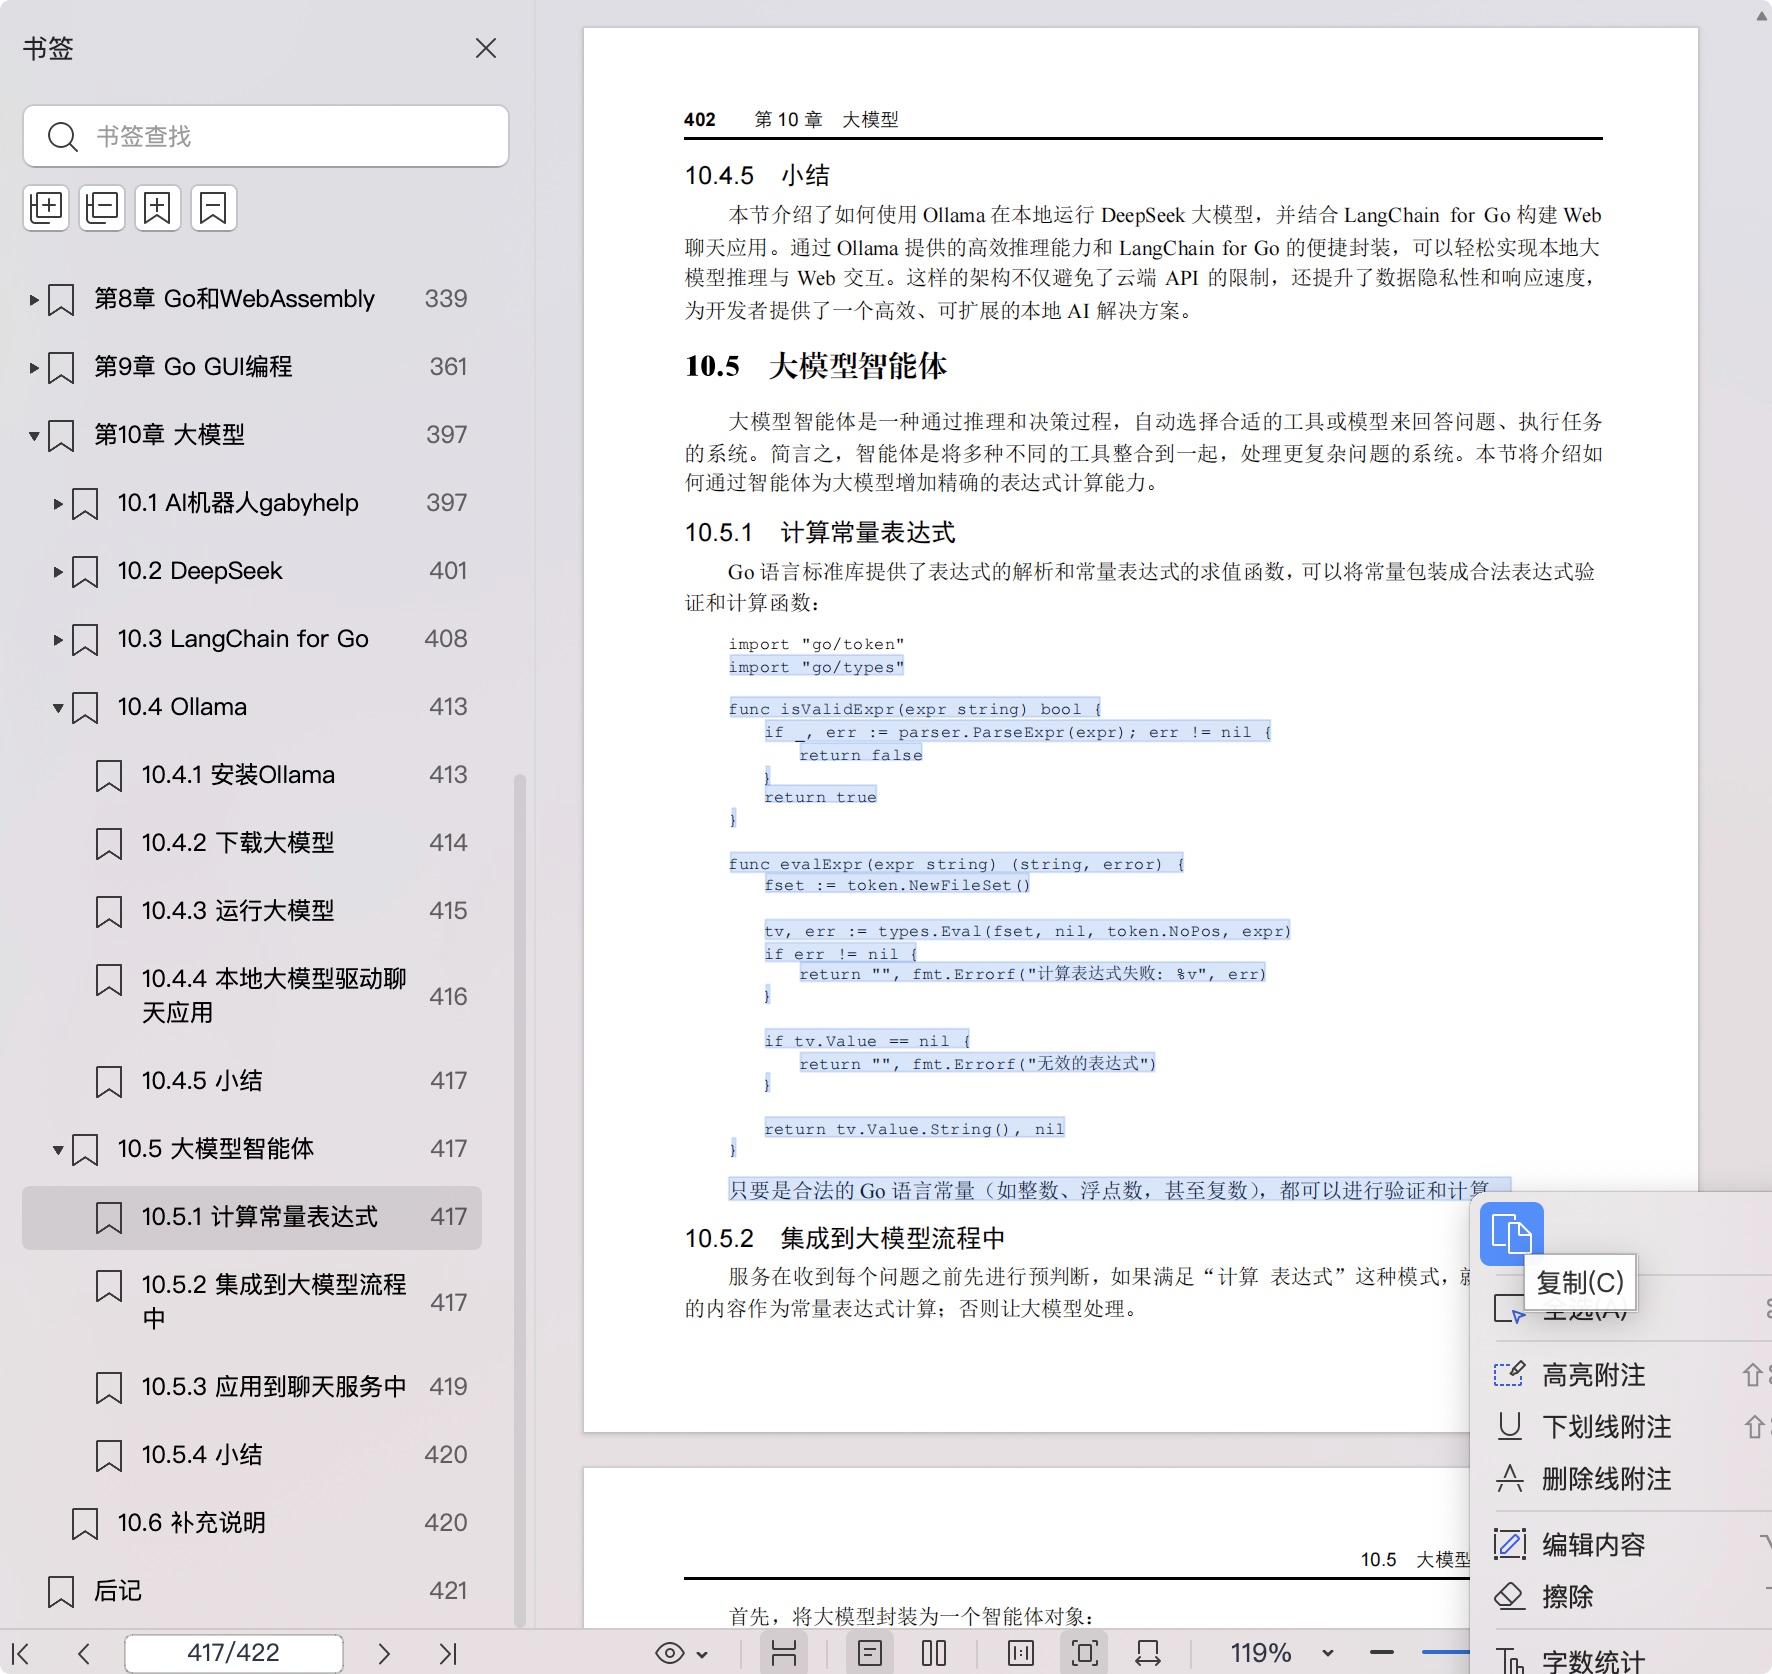Open the 119% zoom level dropdown

[x=1328, y=1653]
